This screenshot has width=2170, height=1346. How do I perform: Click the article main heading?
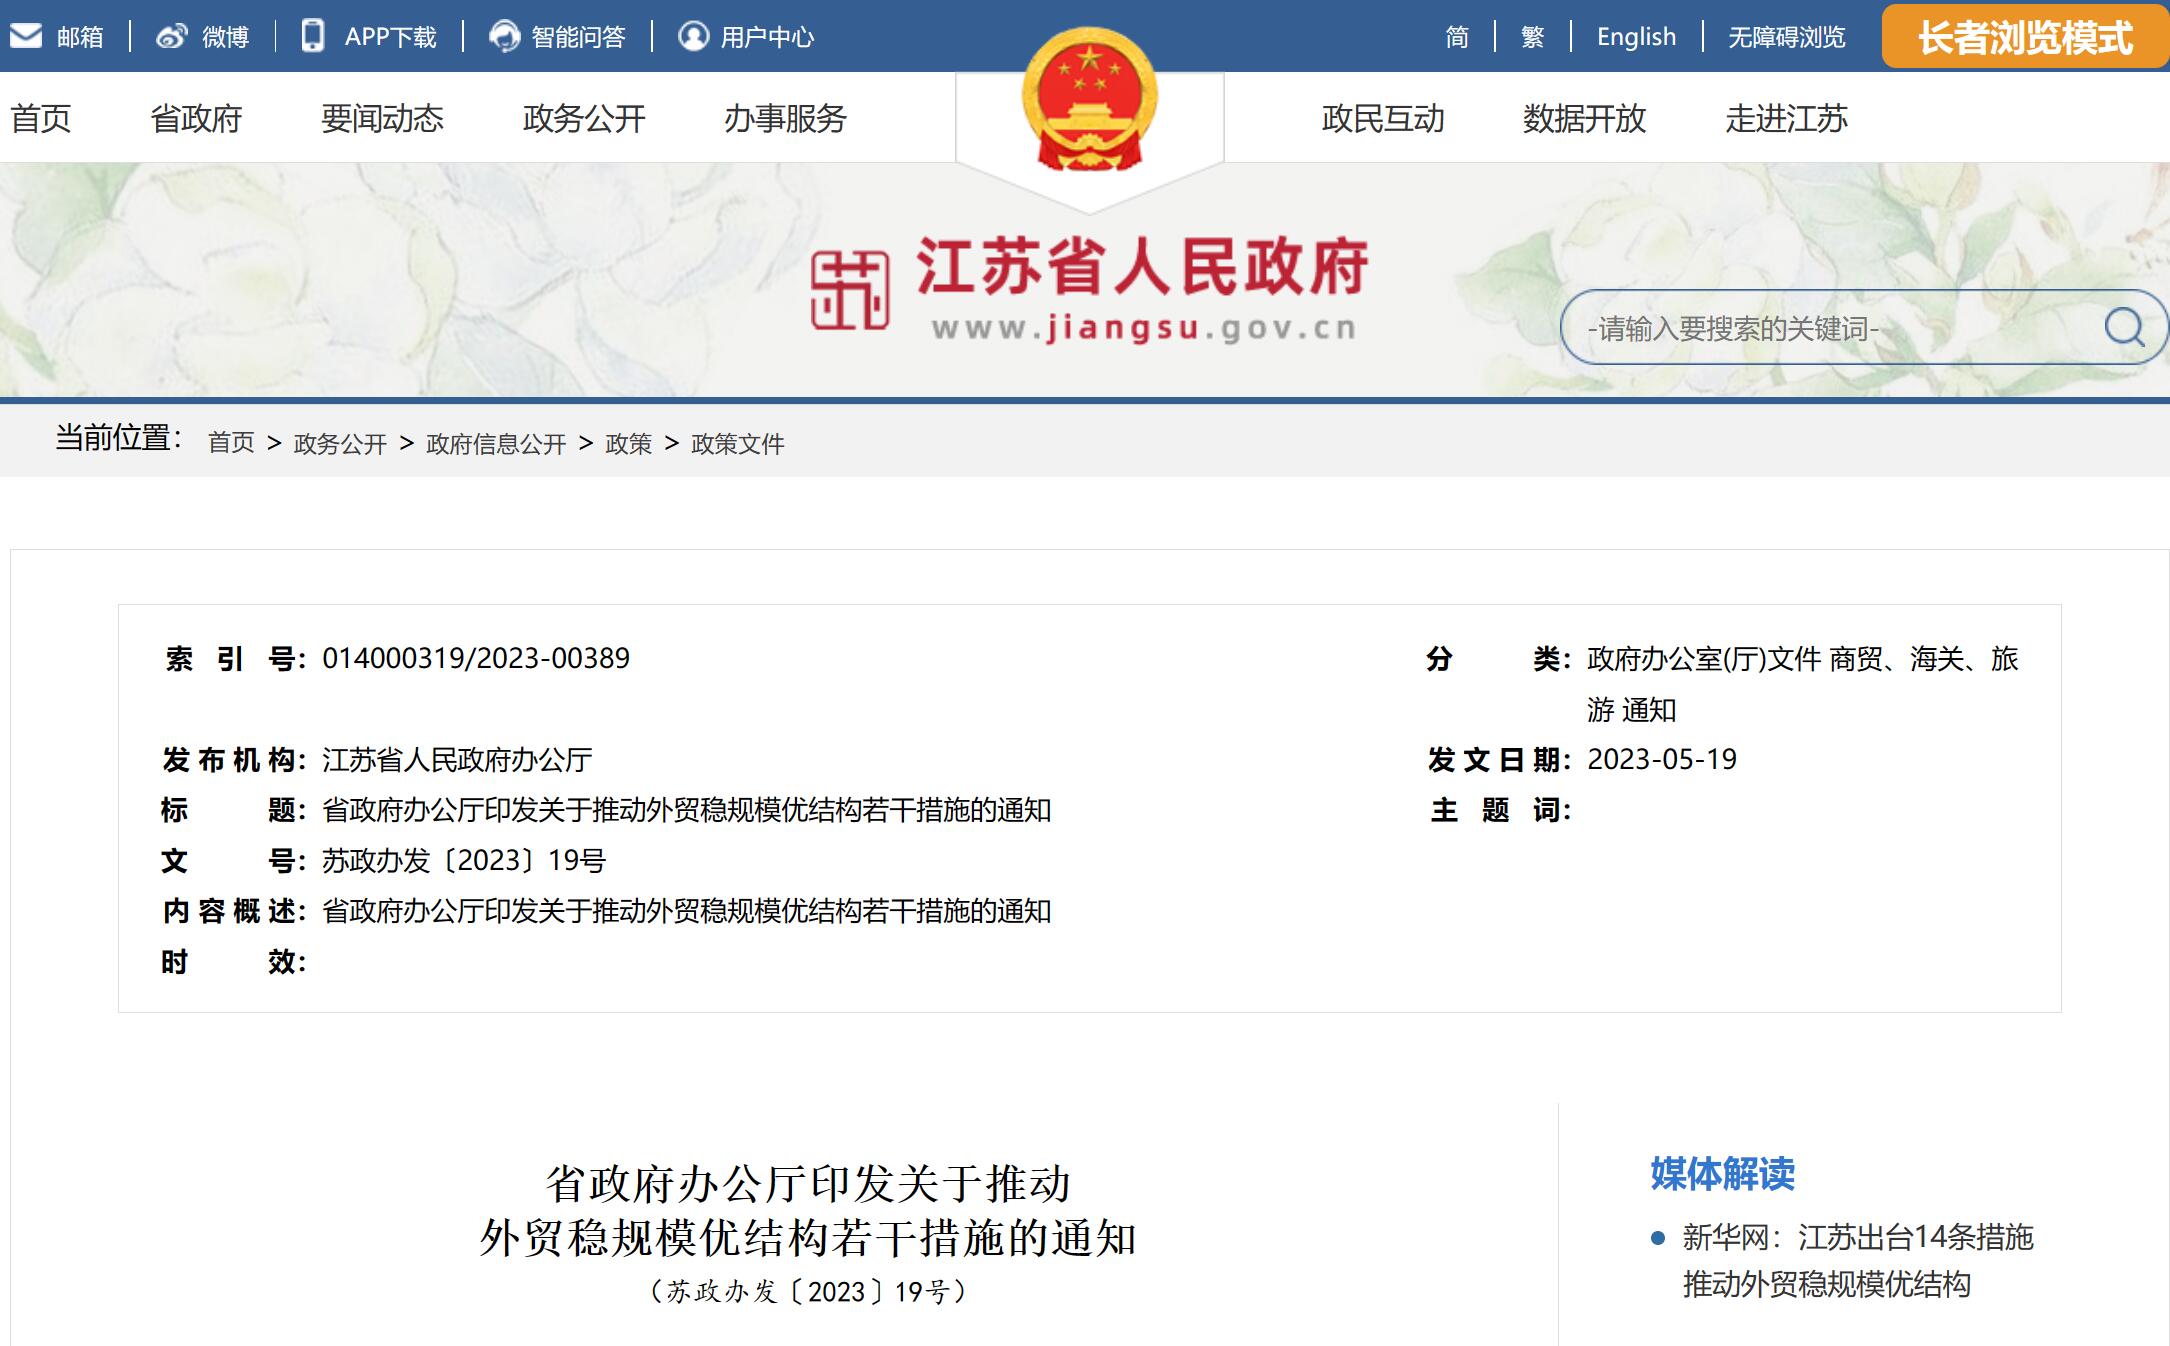(x=808, y=1211)
